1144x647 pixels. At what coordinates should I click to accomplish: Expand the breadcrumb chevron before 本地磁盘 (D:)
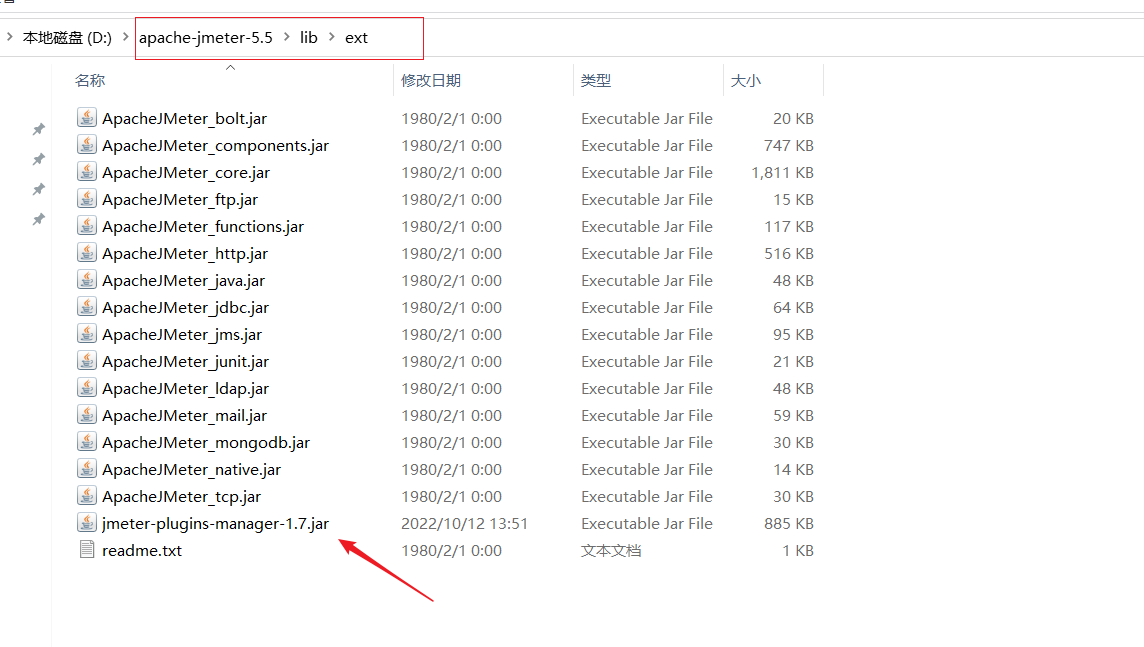(9, 36)
